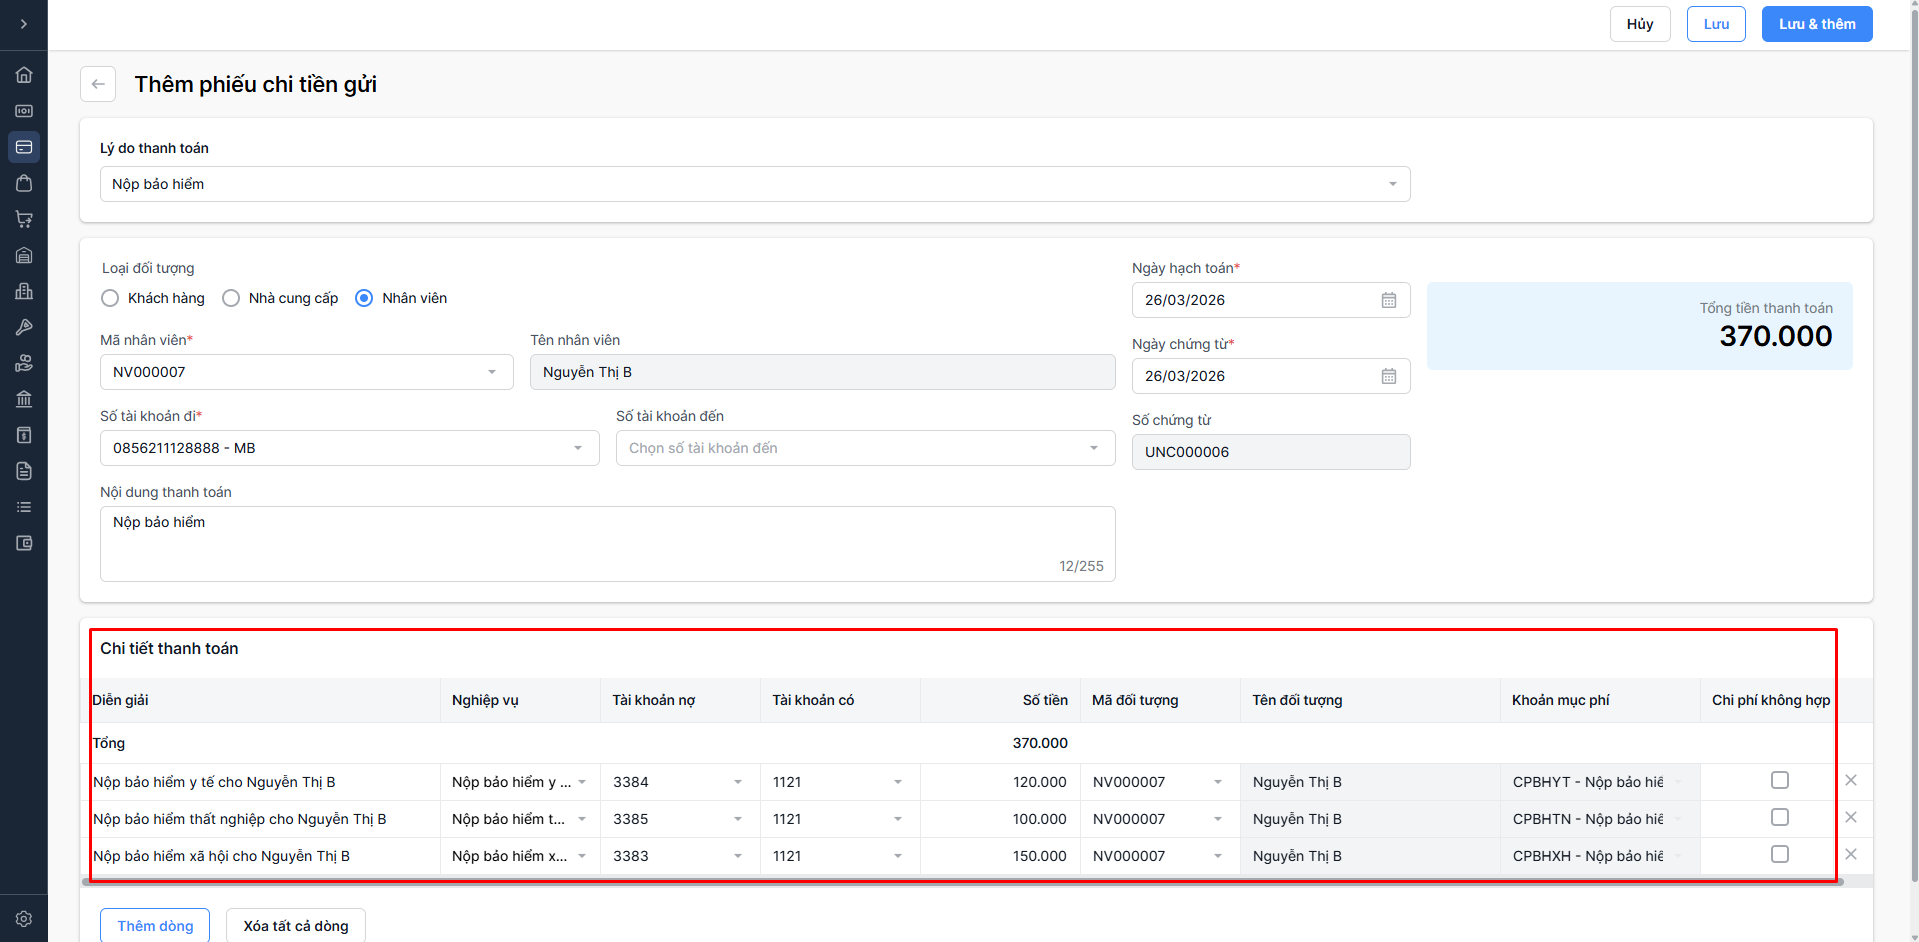
Task: Open the Mã nhân viên dropdown
Action: (x=306, y=372)
